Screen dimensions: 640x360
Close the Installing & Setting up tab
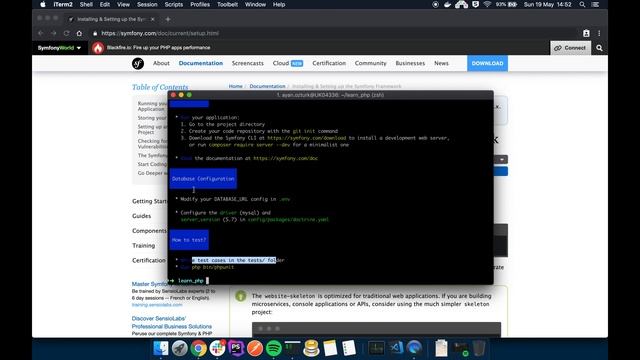(x=153, y=19)
